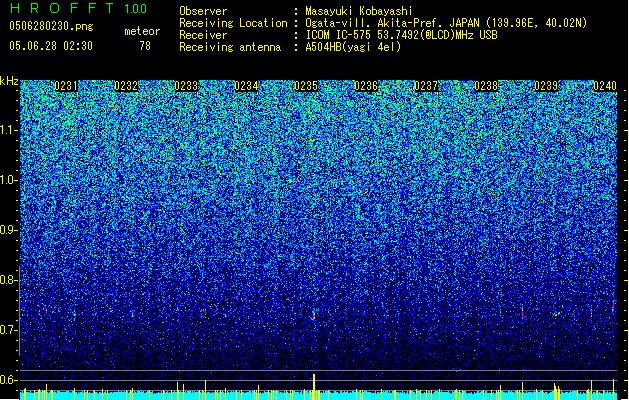
Task: Click the 0231 time marker
Action: pos(66,86)
